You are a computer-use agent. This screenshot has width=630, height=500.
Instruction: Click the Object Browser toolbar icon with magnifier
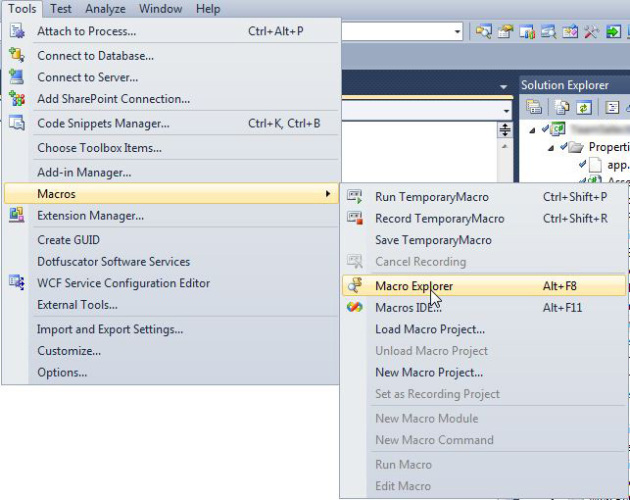548,31
